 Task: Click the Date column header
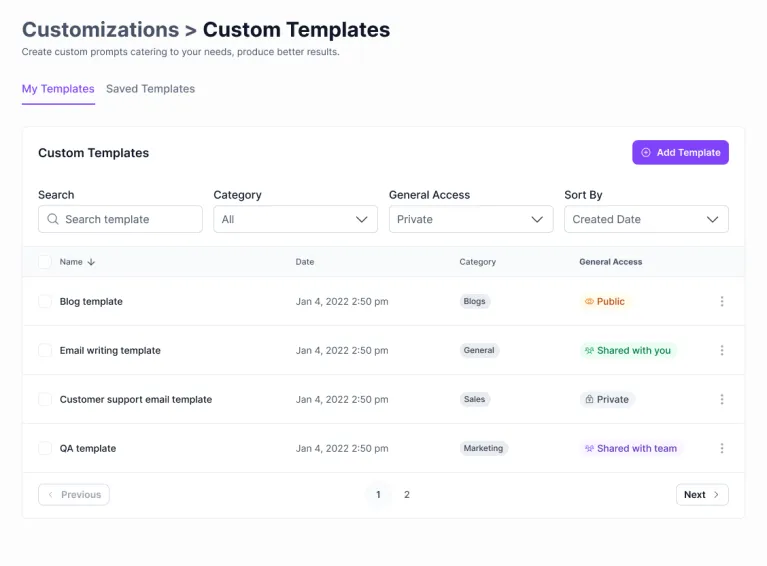click(305, 262)
